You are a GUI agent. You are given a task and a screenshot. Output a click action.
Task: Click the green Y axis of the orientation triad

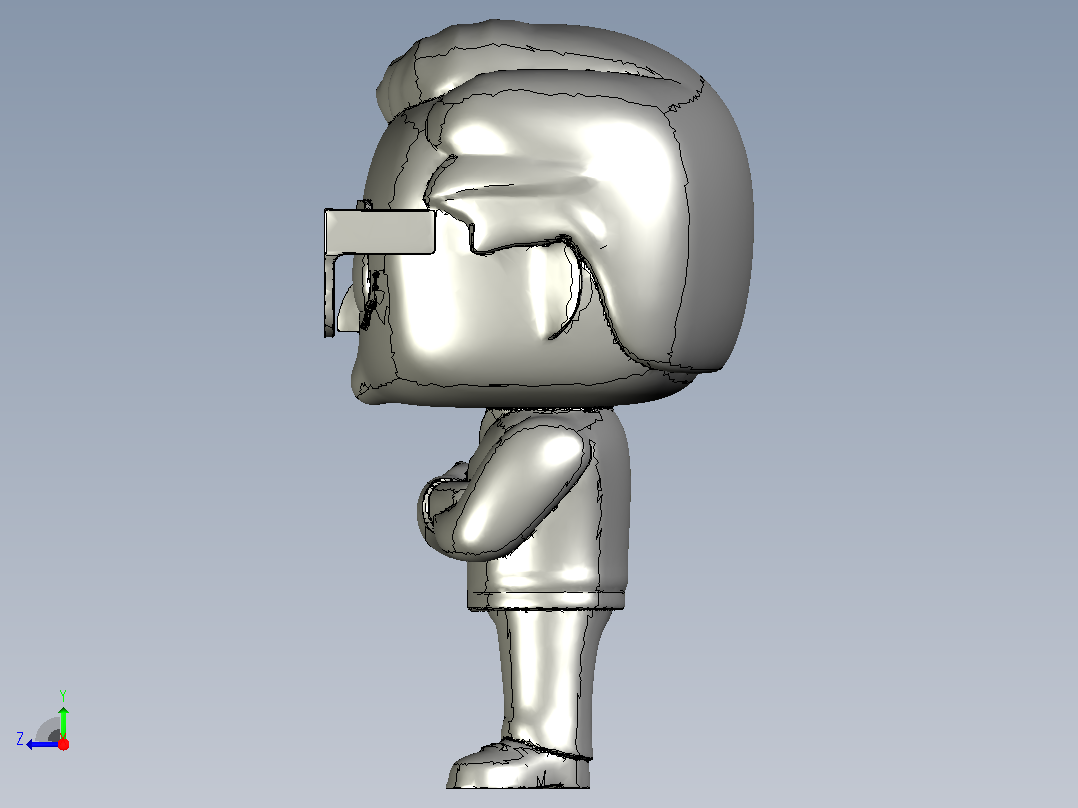click(63, 721)
